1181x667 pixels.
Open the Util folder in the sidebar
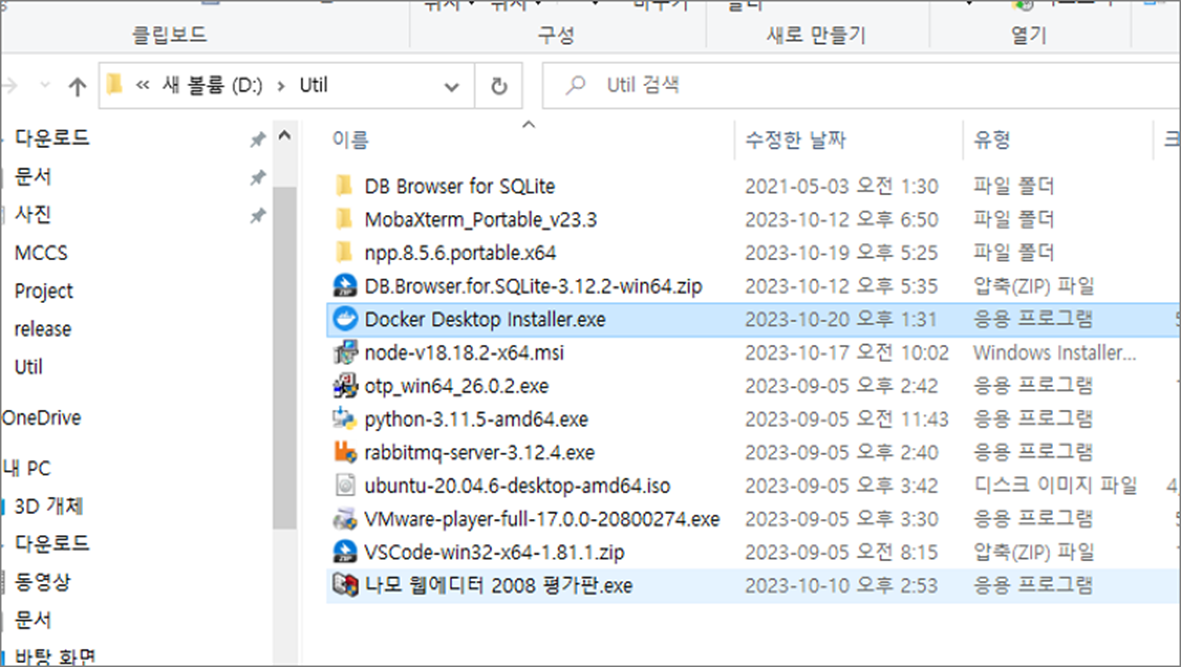coord(29,367)
